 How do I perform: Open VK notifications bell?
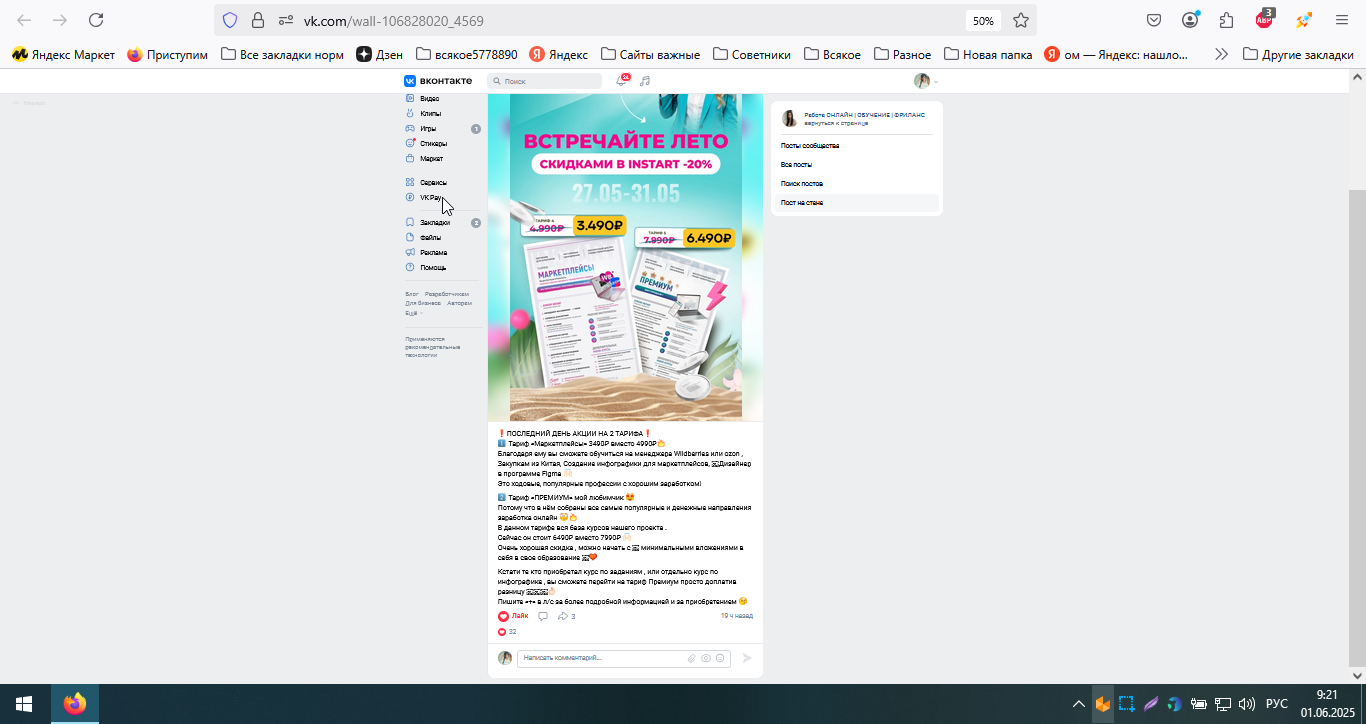pos(622,81)
